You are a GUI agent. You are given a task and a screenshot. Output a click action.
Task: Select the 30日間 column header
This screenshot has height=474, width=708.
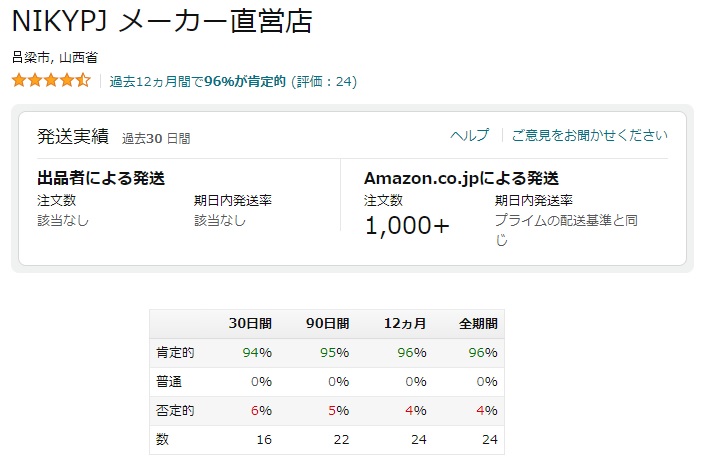pyautogui.click(x=250, y=324)
